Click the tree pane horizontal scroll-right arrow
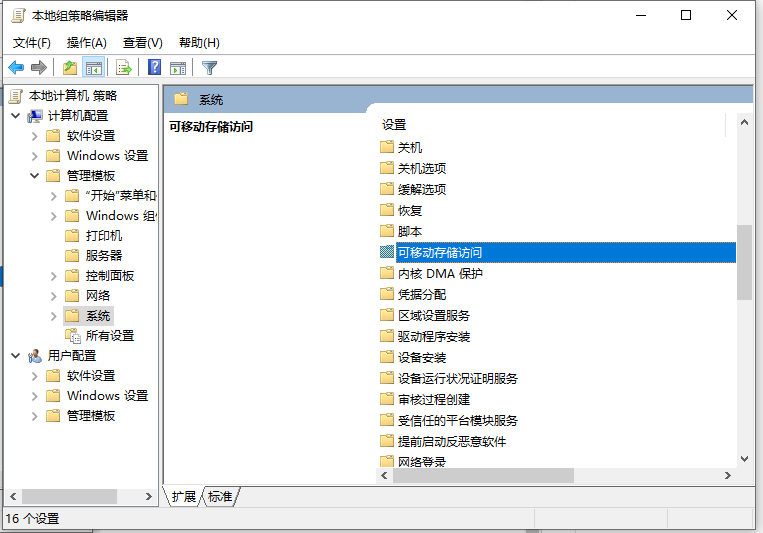 point(148,496)
